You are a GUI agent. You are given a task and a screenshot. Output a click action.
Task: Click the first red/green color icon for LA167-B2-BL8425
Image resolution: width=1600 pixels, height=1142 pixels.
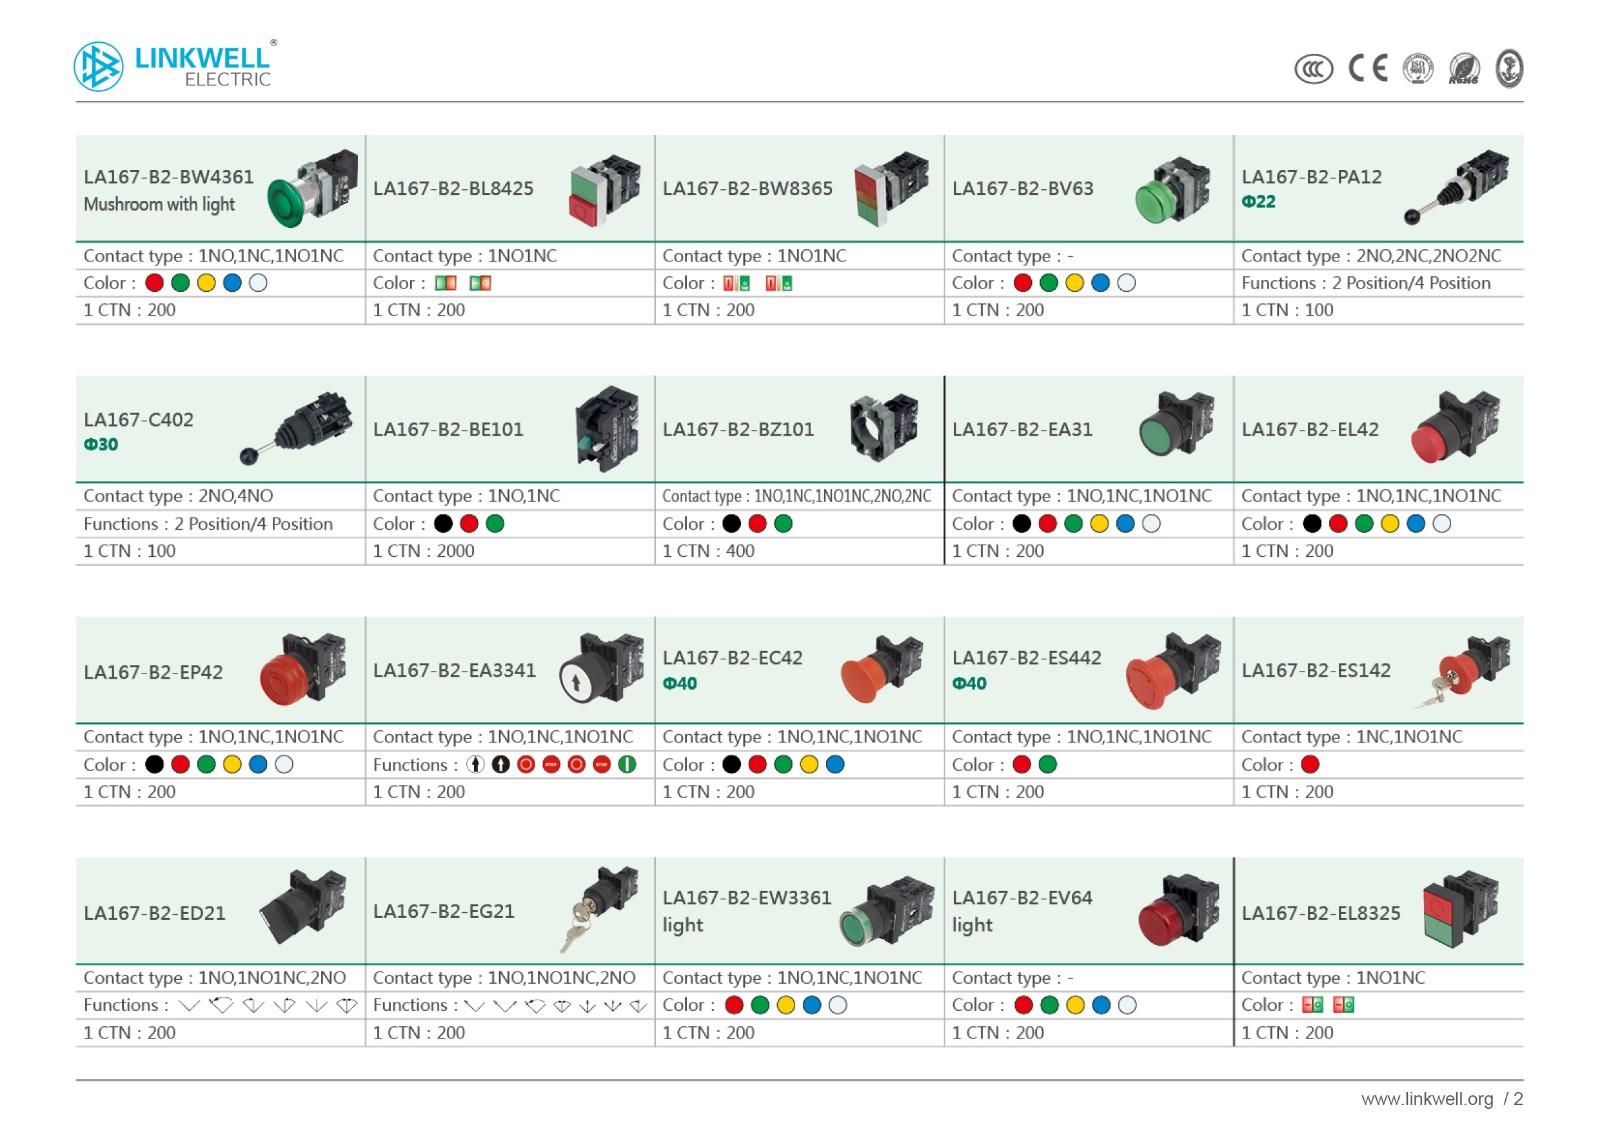(446, 283)
